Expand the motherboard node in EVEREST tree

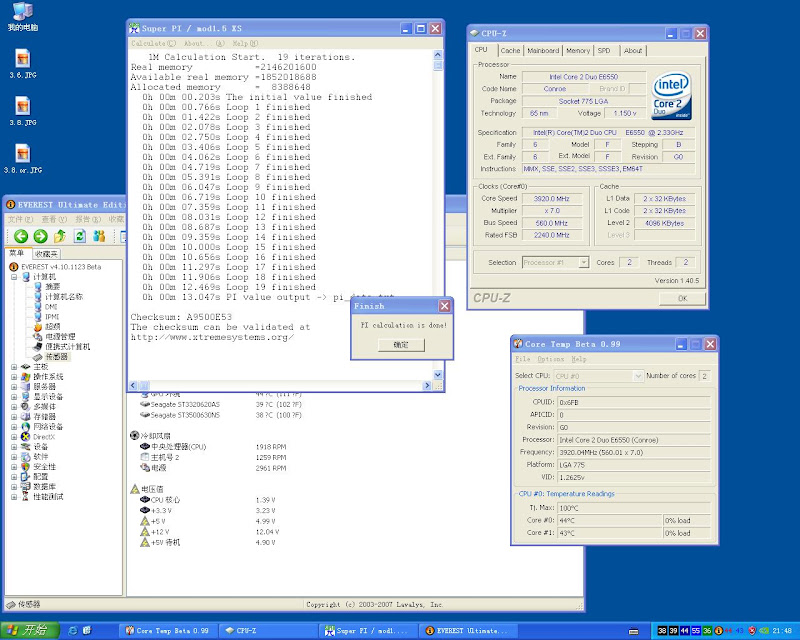click(14, 366)
